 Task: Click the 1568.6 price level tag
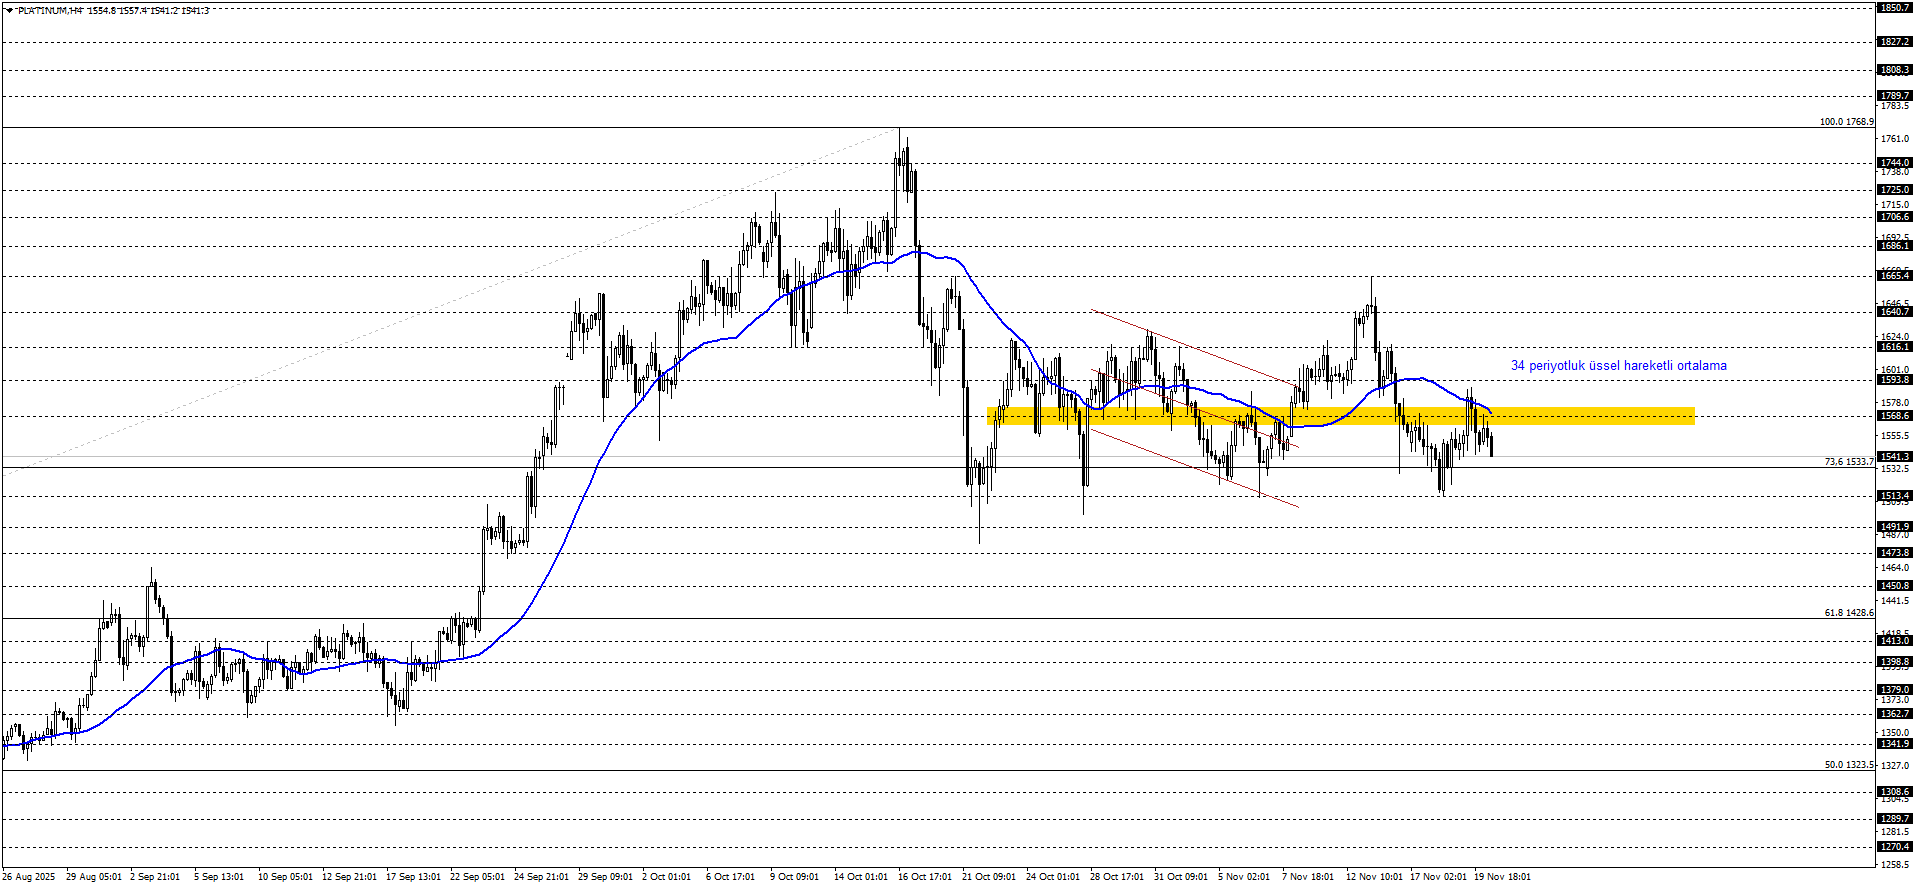pos(1894,416)
